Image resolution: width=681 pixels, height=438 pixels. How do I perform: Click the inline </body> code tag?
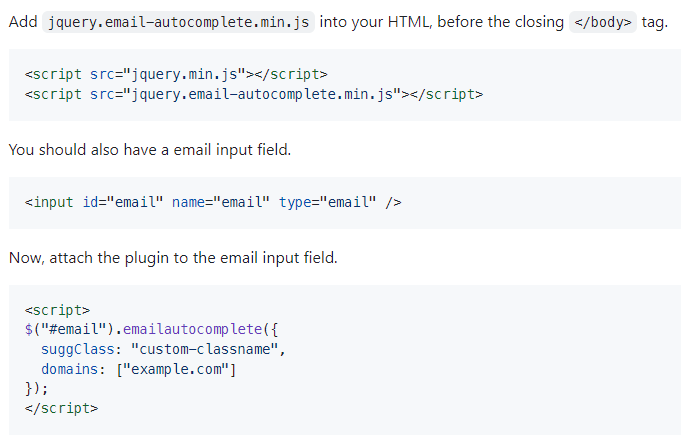pos(603,22)
